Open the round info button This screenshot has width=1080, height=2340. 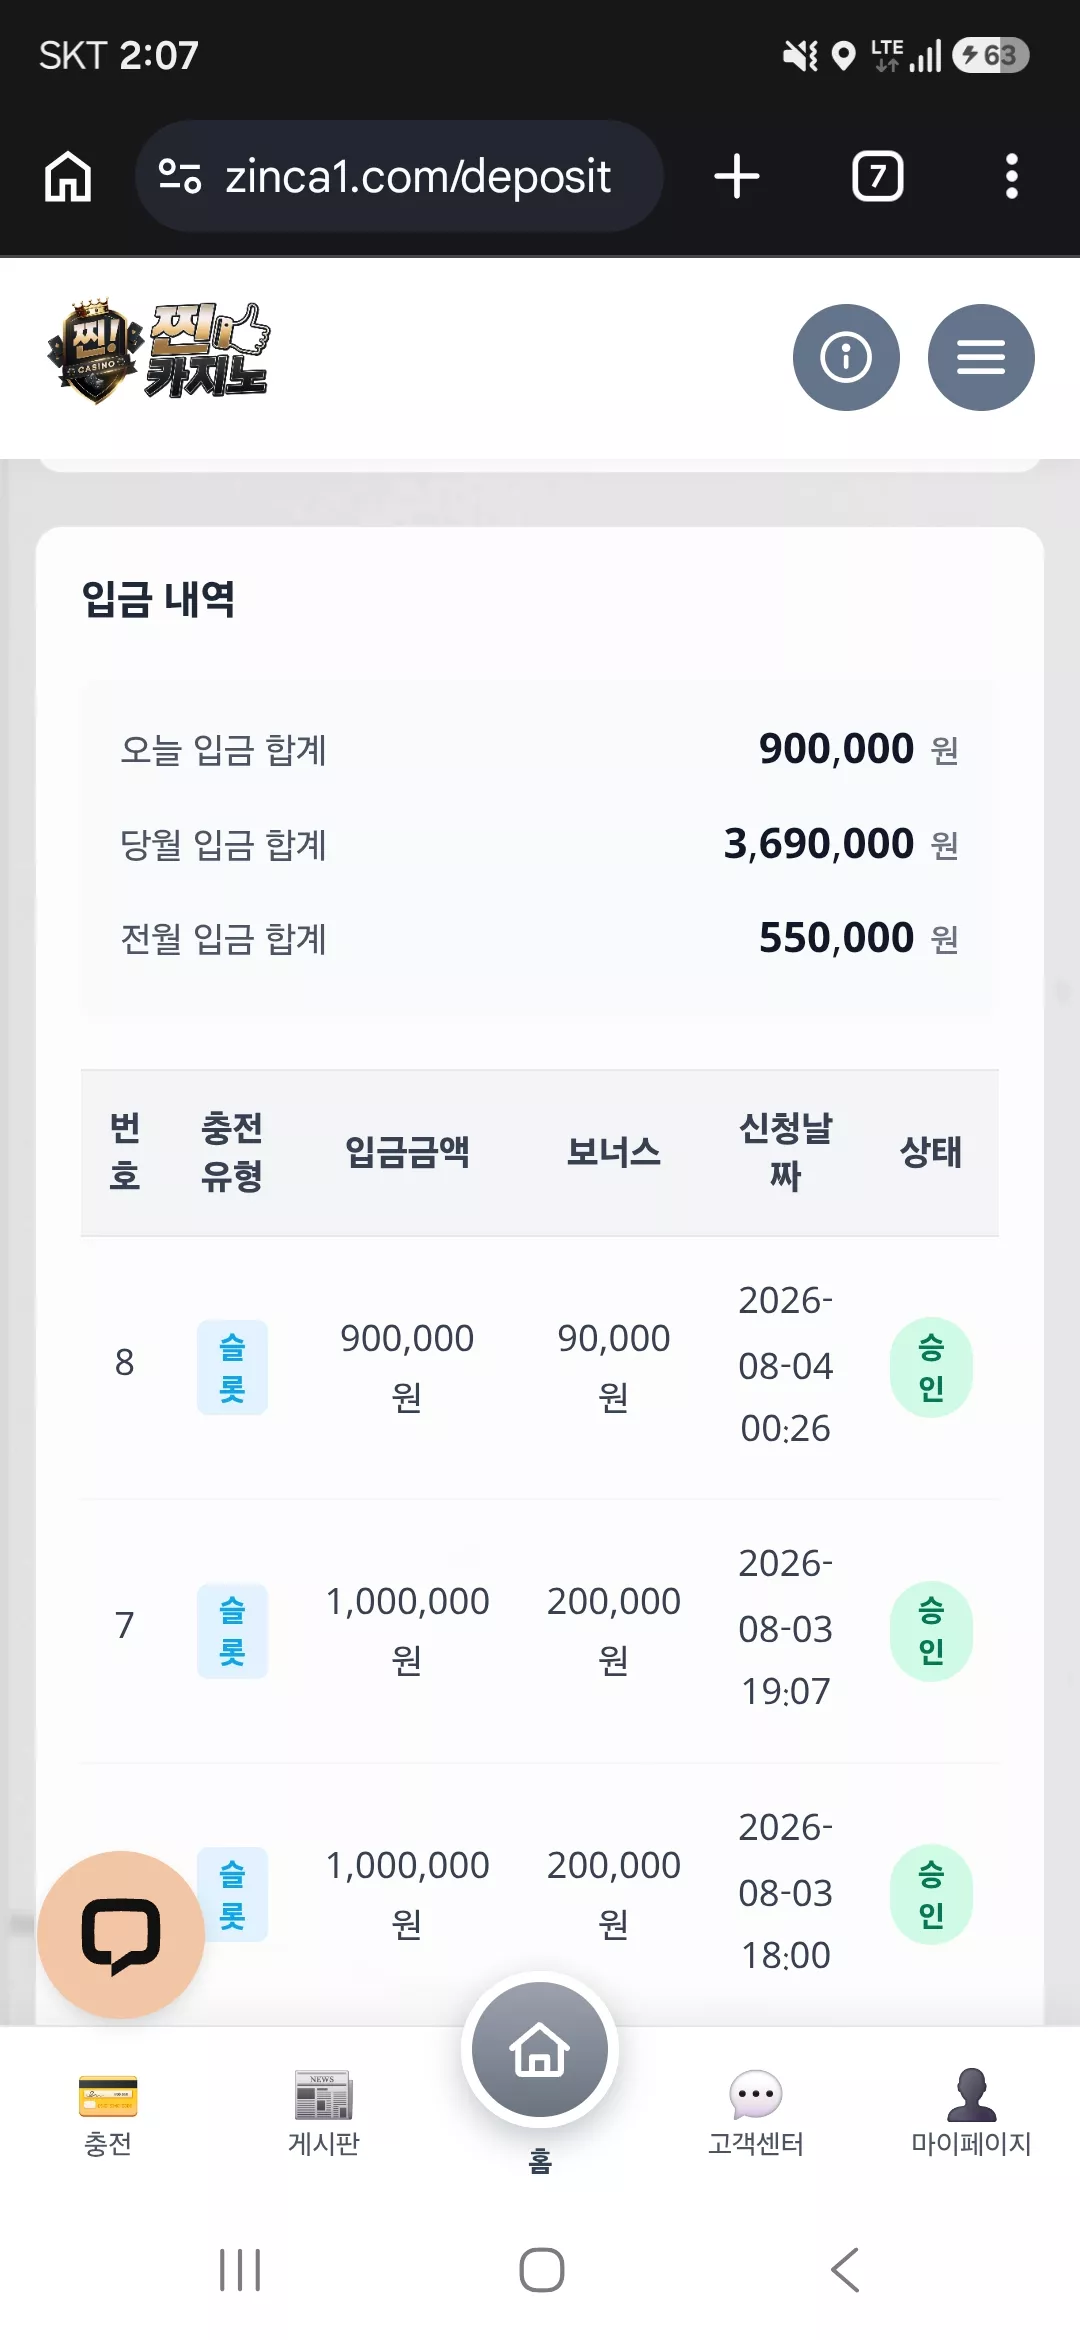(846, 357)
